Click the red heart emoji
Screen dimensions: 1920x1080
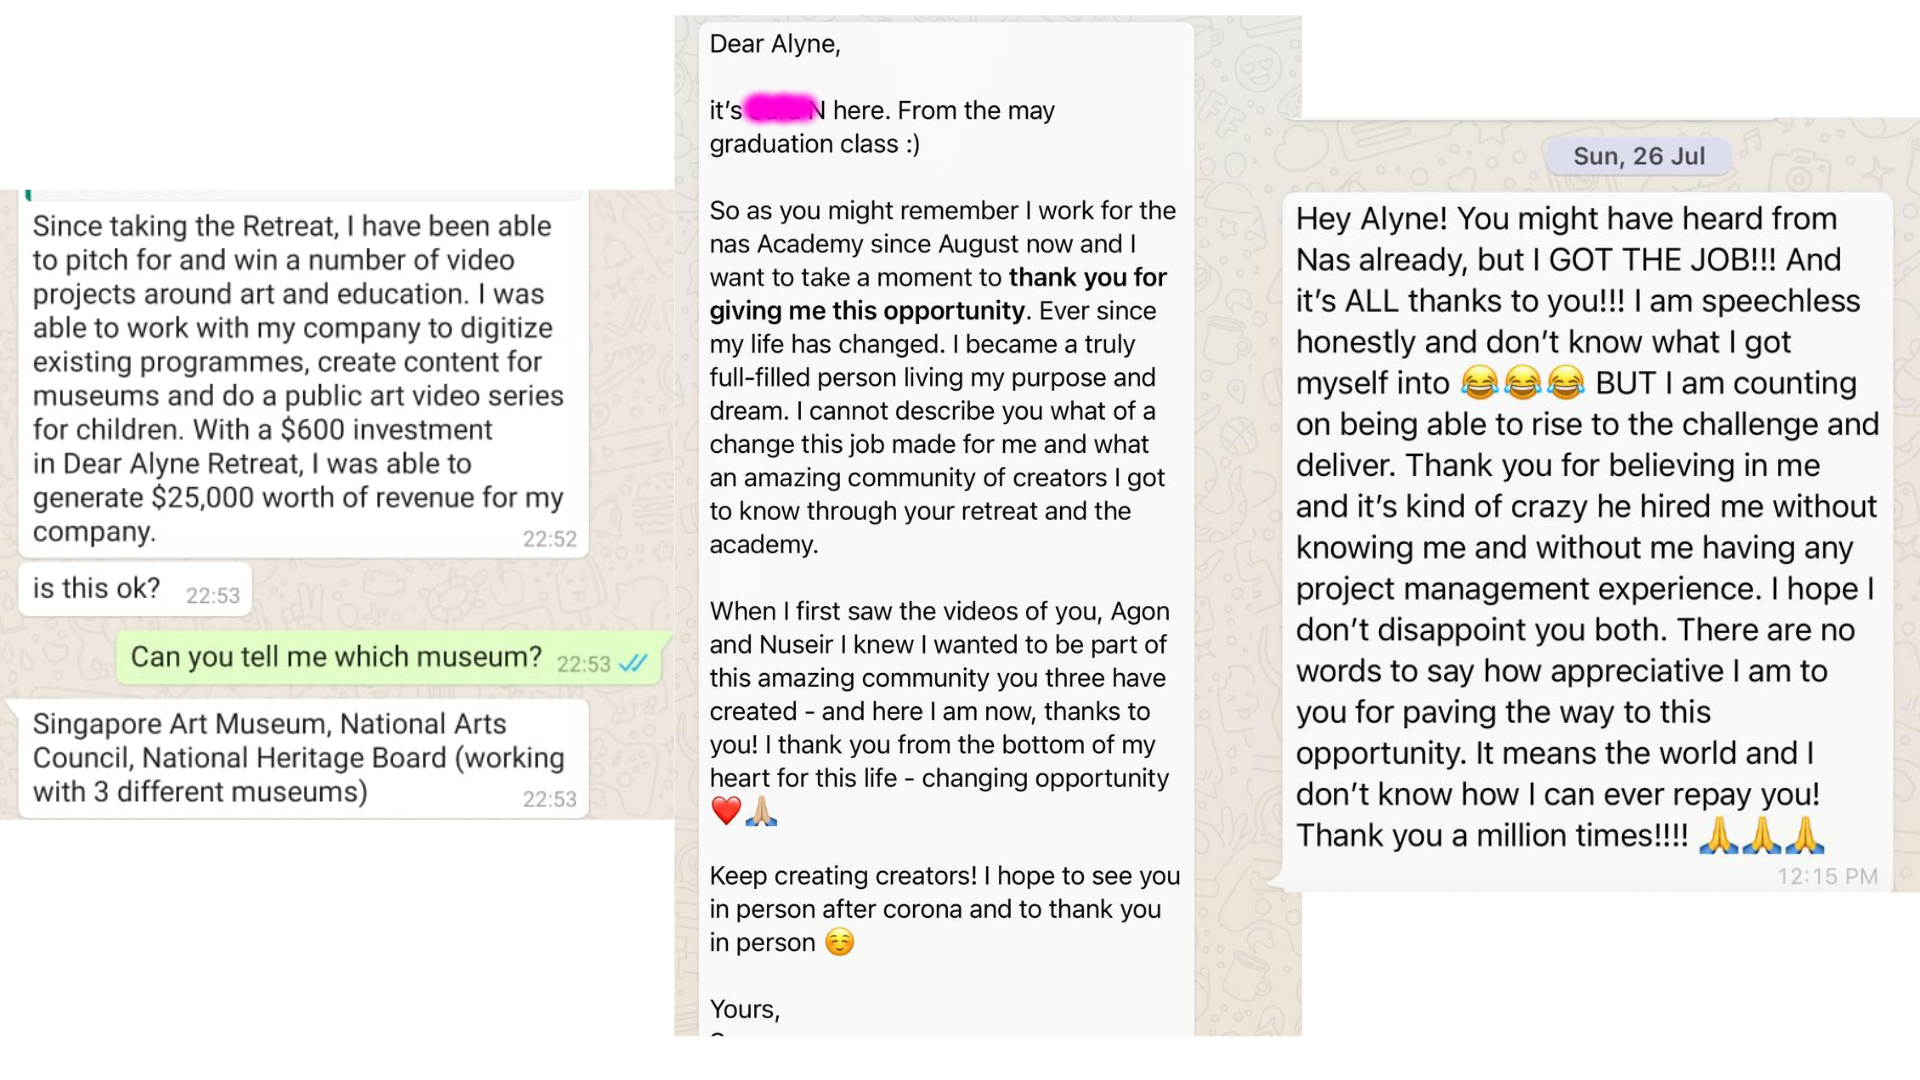pyautogui.click(x=726, y=811)
